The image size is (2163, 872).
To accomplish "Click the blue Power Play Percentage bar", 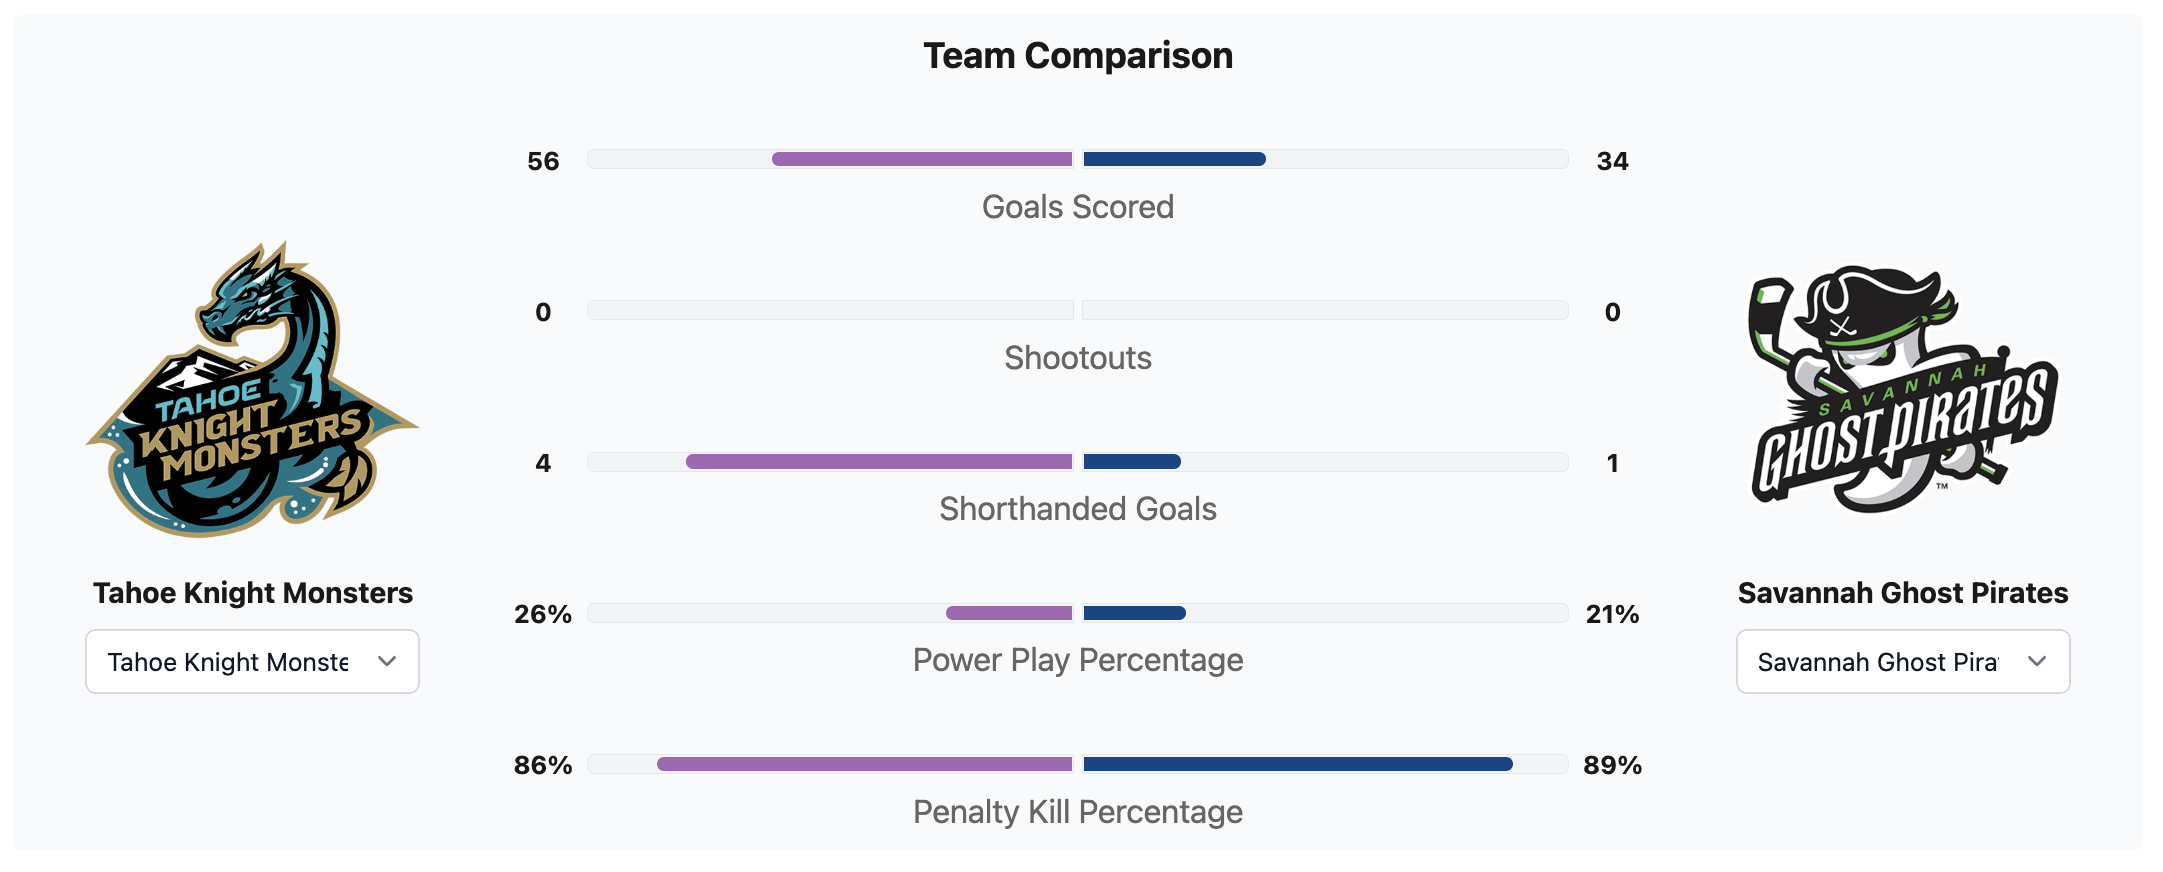I will 1134,613.
